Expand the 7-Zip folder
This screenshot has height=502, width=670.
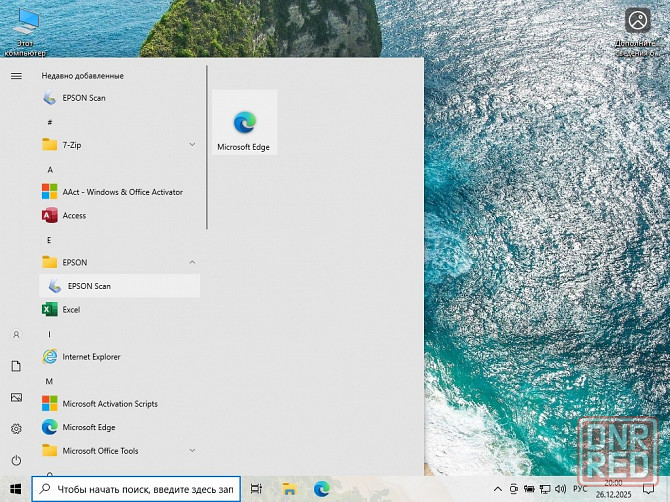192,145
